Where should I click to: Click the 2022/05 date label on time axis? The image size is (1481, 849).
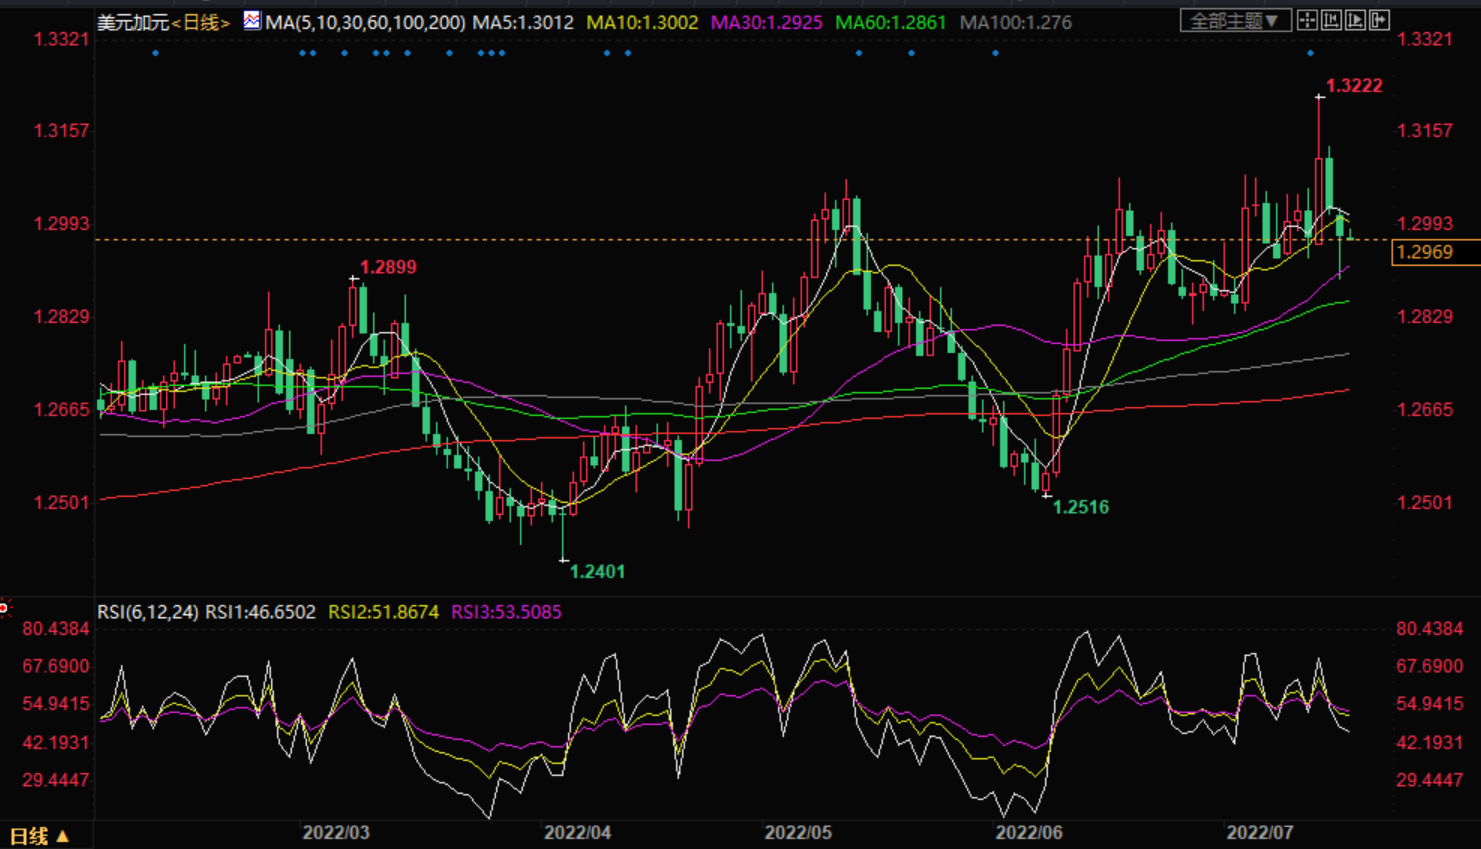pyautogui.click(x=797, y=833)
